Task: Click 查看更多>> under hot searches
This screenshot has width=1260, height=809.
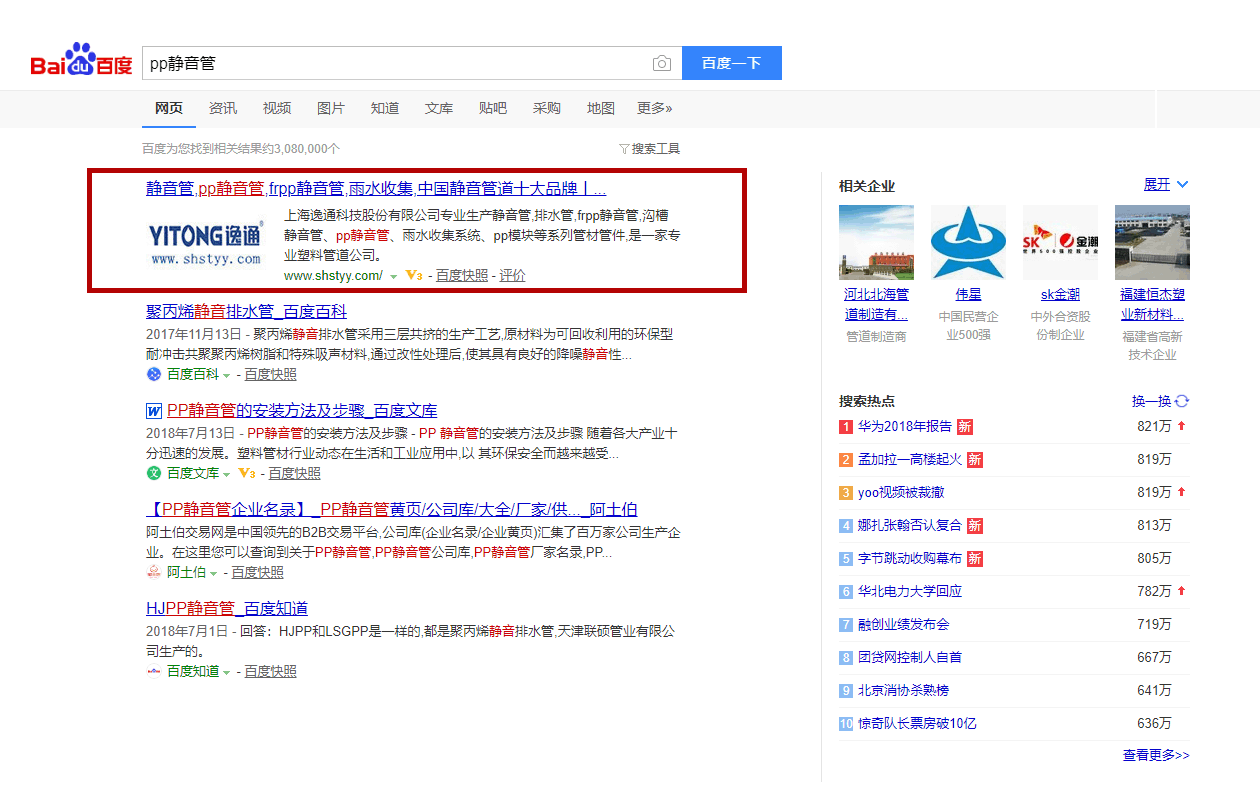Action: click(1156, 756)
